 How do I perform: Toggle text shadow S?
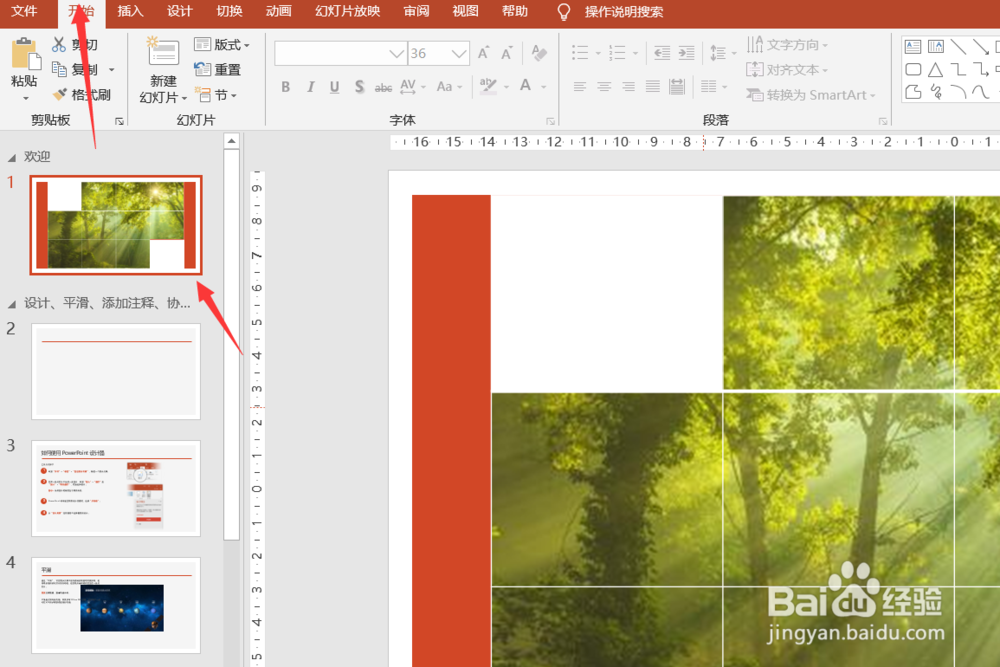click(359, 87)
